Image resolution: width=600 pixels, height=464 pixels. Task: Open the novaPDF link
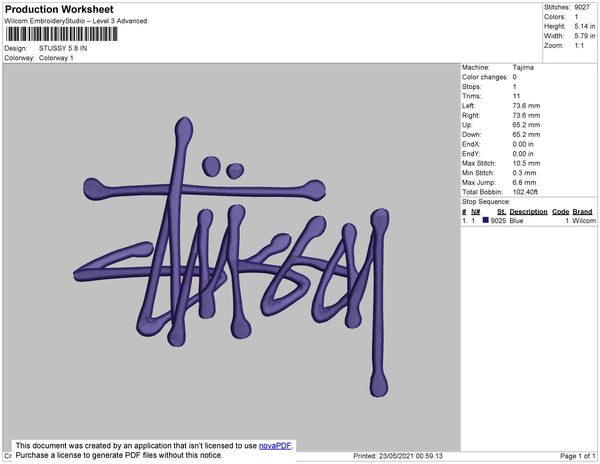point(275,446)
